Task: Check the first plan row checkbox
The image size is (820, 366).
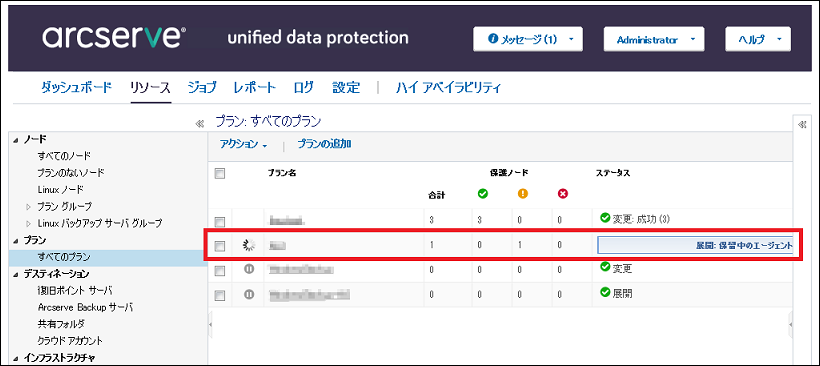Action: (x=220, y=222)
